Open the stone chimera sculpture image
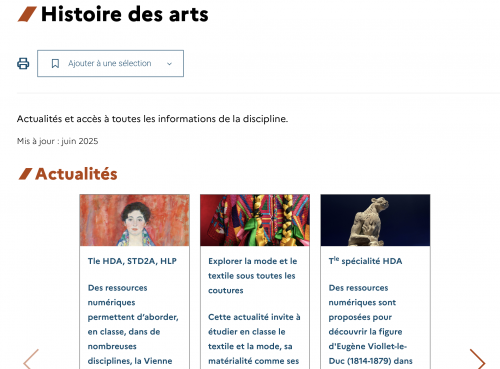The width and height of the screenshot is (500, 369). pyautogui.click(x=375, y=220)
